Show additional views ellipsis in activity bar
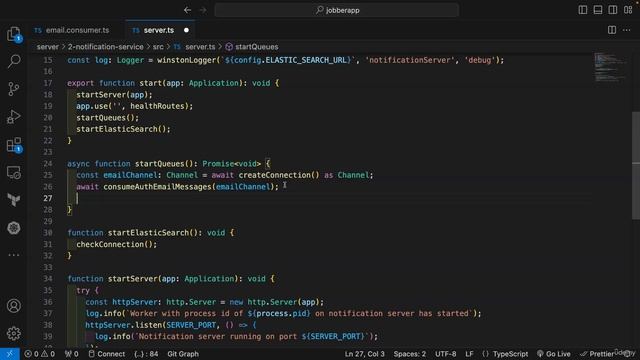This screenshot has width=640, height=360. point(14,255)
